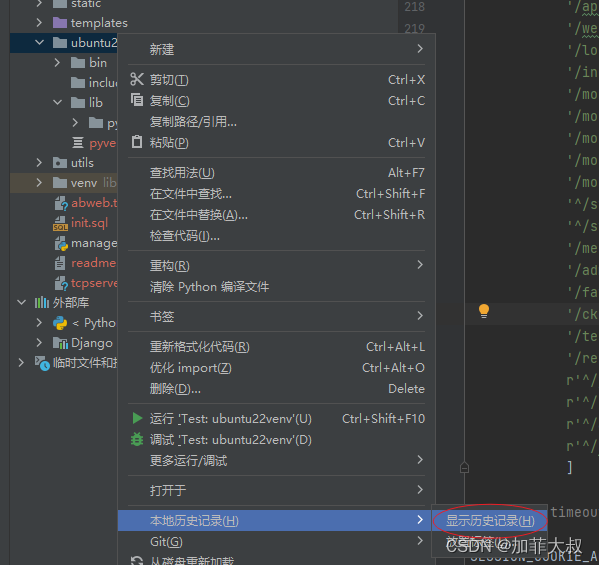Select 在文件中替换(A)... menu item

point(277,215)
